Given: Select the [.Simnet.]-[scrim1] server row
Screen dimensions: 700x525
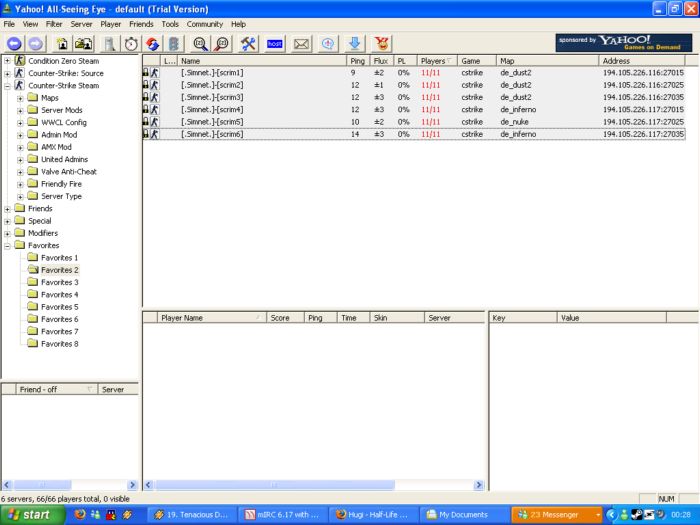Looking at the screenshot, I should coord(414,72).
